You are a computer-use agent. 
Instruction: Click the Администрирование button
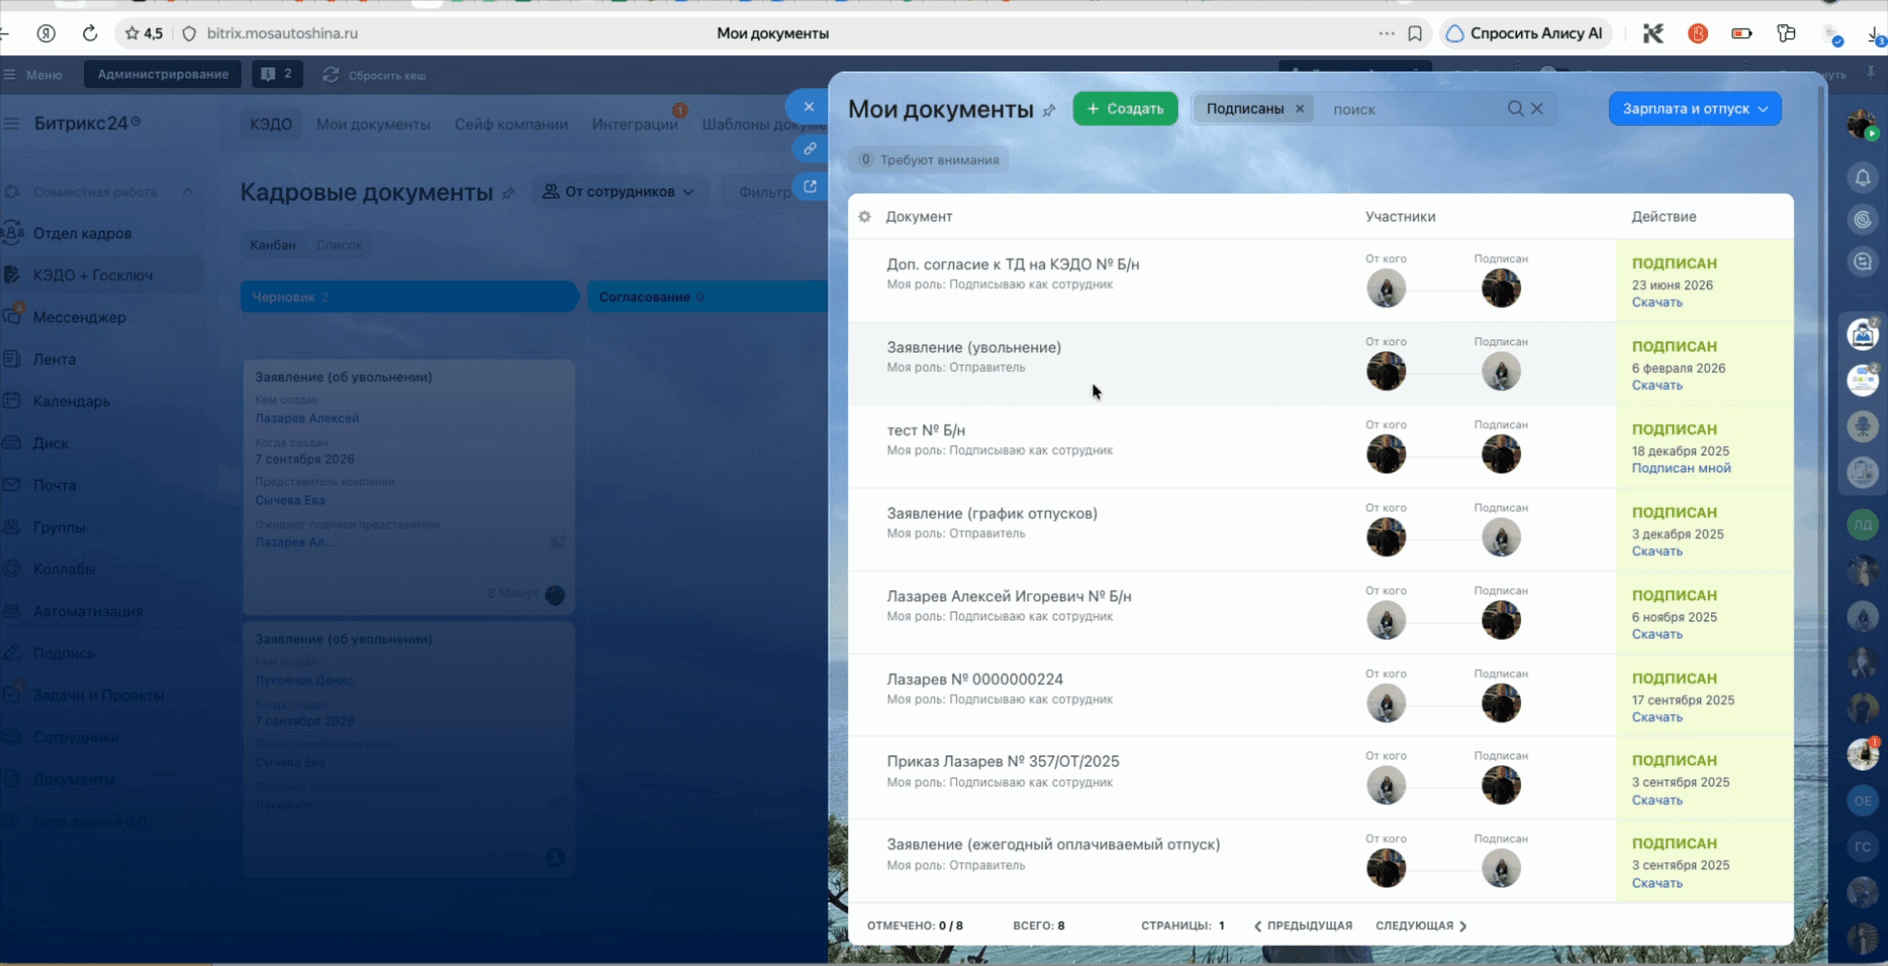(163, 74)
